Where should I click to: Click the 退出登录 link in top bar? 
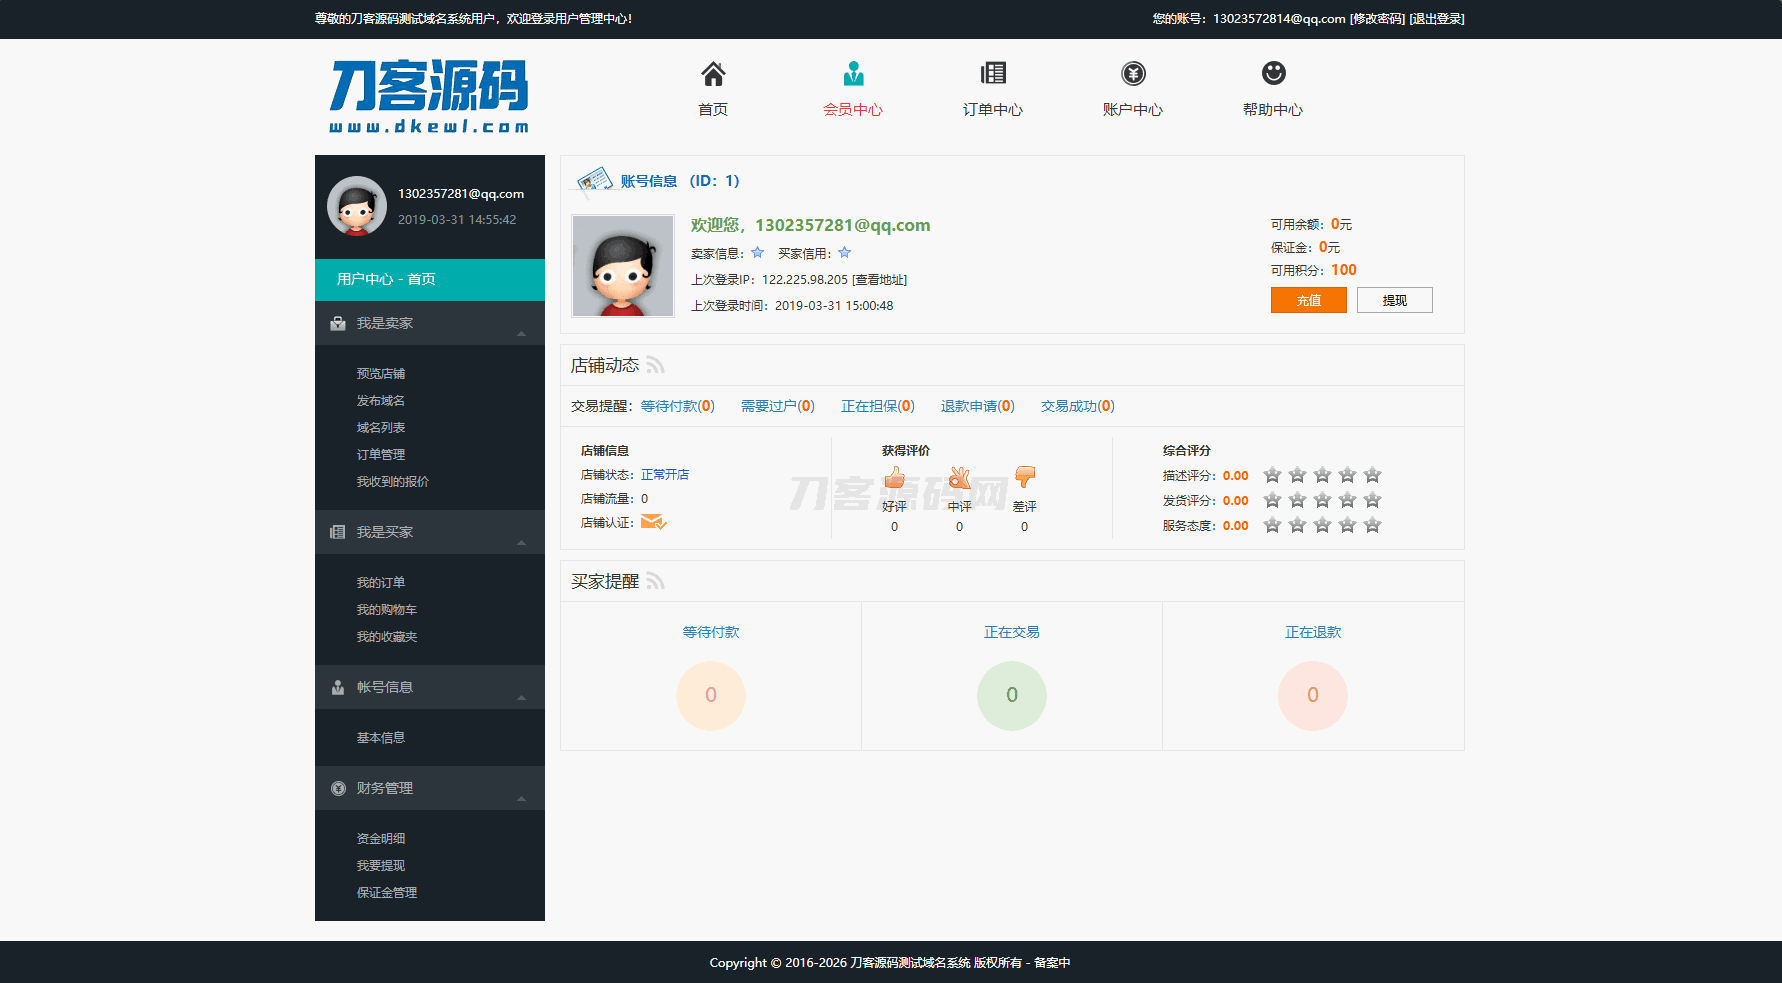pos(1437,19)
